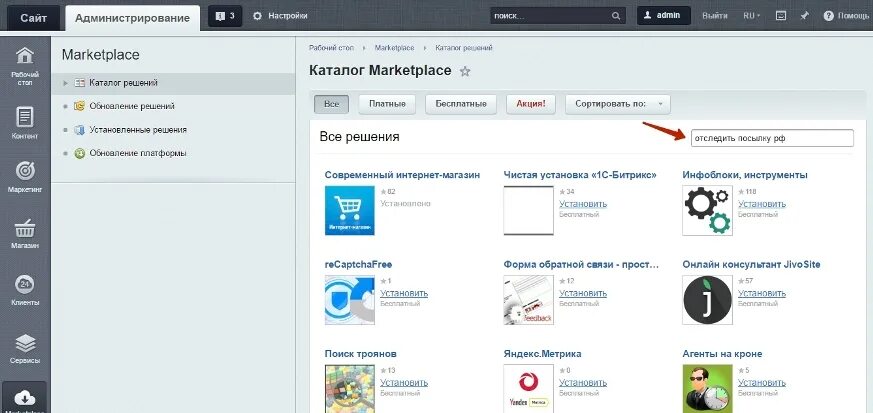The width and height of the screenshot is (873, 413).
Task: Open the Маркетинг sidebar section
Action: pyautogui.click(x=25, y=177)
